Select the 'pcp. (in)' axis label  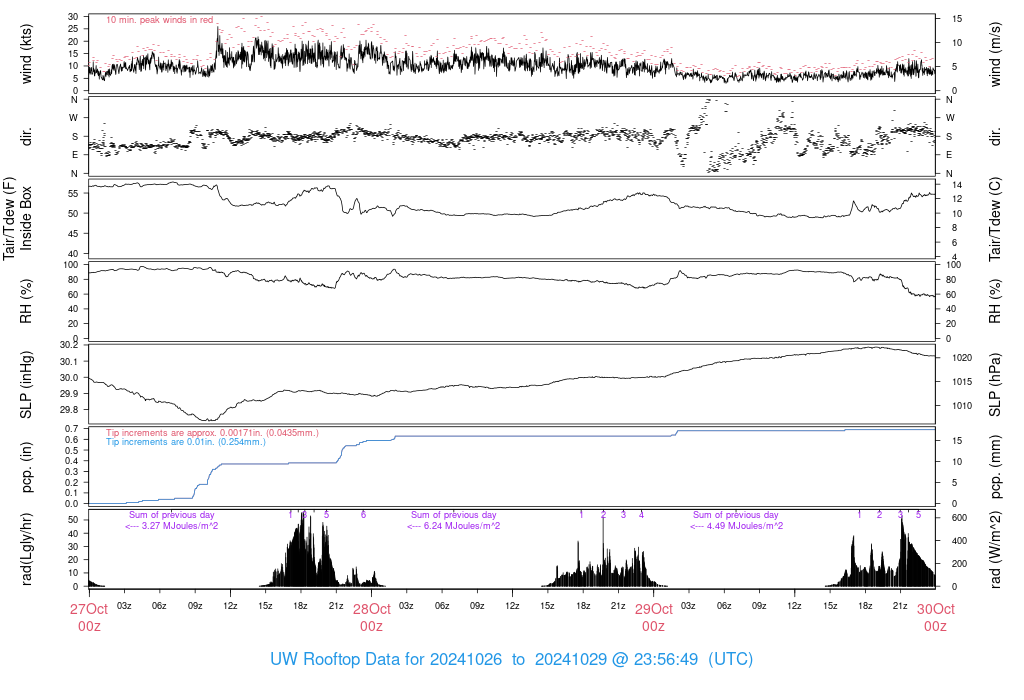(x=27, y=467)
